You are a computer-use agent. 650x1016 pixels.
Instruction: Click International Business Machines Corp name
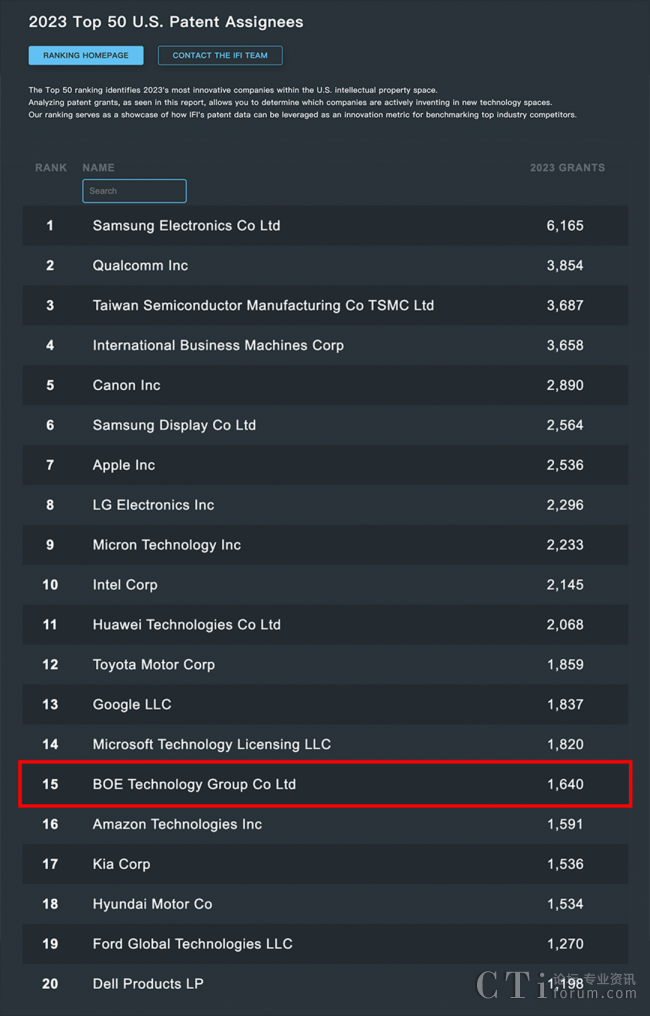coord(218,346)
